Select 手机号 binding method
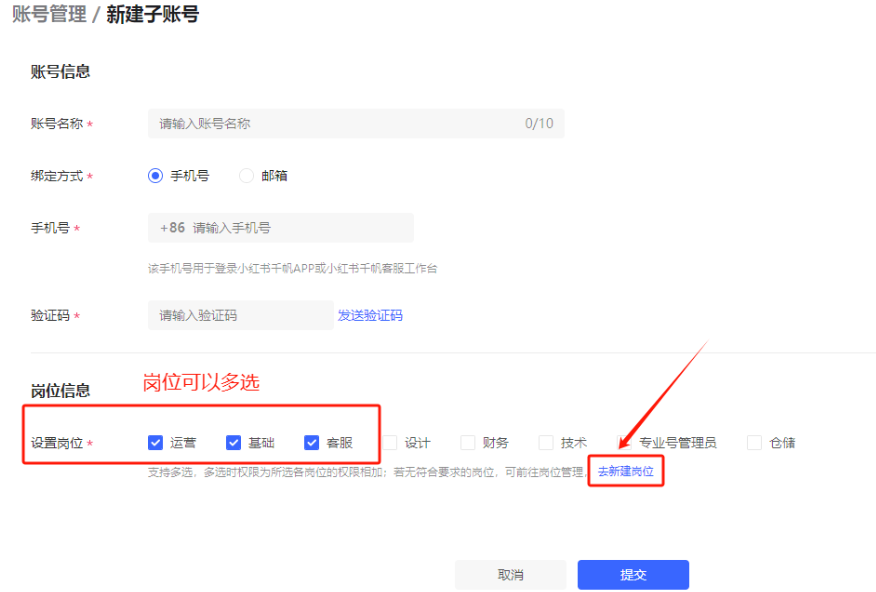The image size is (876, 592). pos(156,176)
